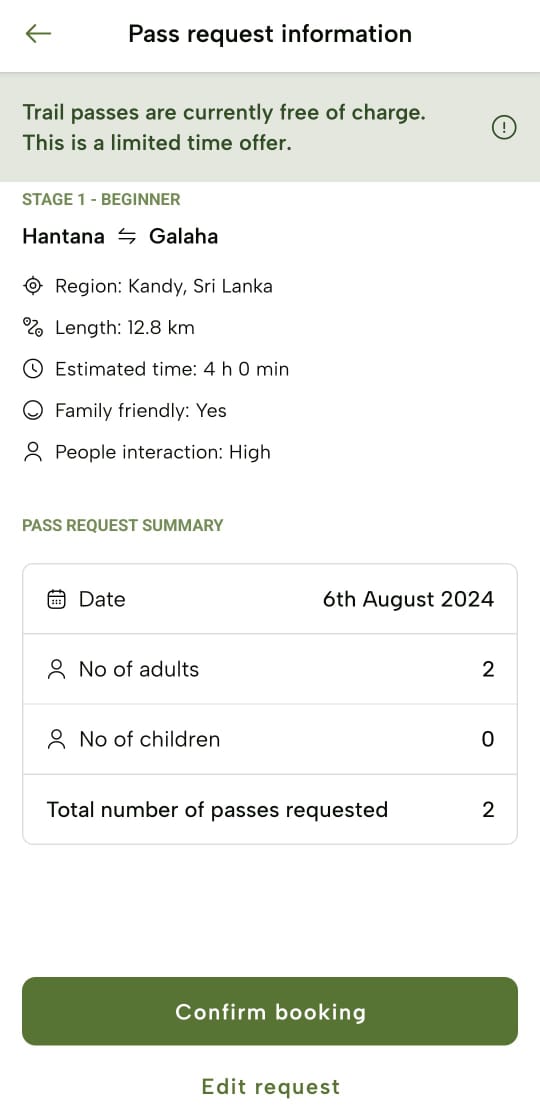Click the region target icon
Screen dimensions: 540x1114
33,286
